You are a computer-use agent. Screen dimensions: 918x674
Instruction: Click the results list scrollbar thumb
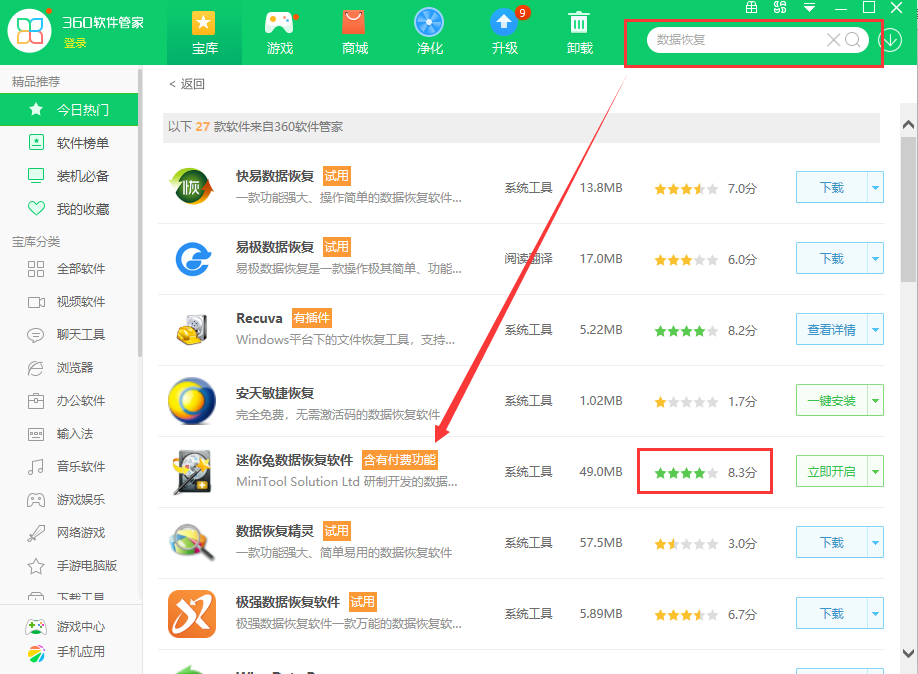tap(908, 209)
